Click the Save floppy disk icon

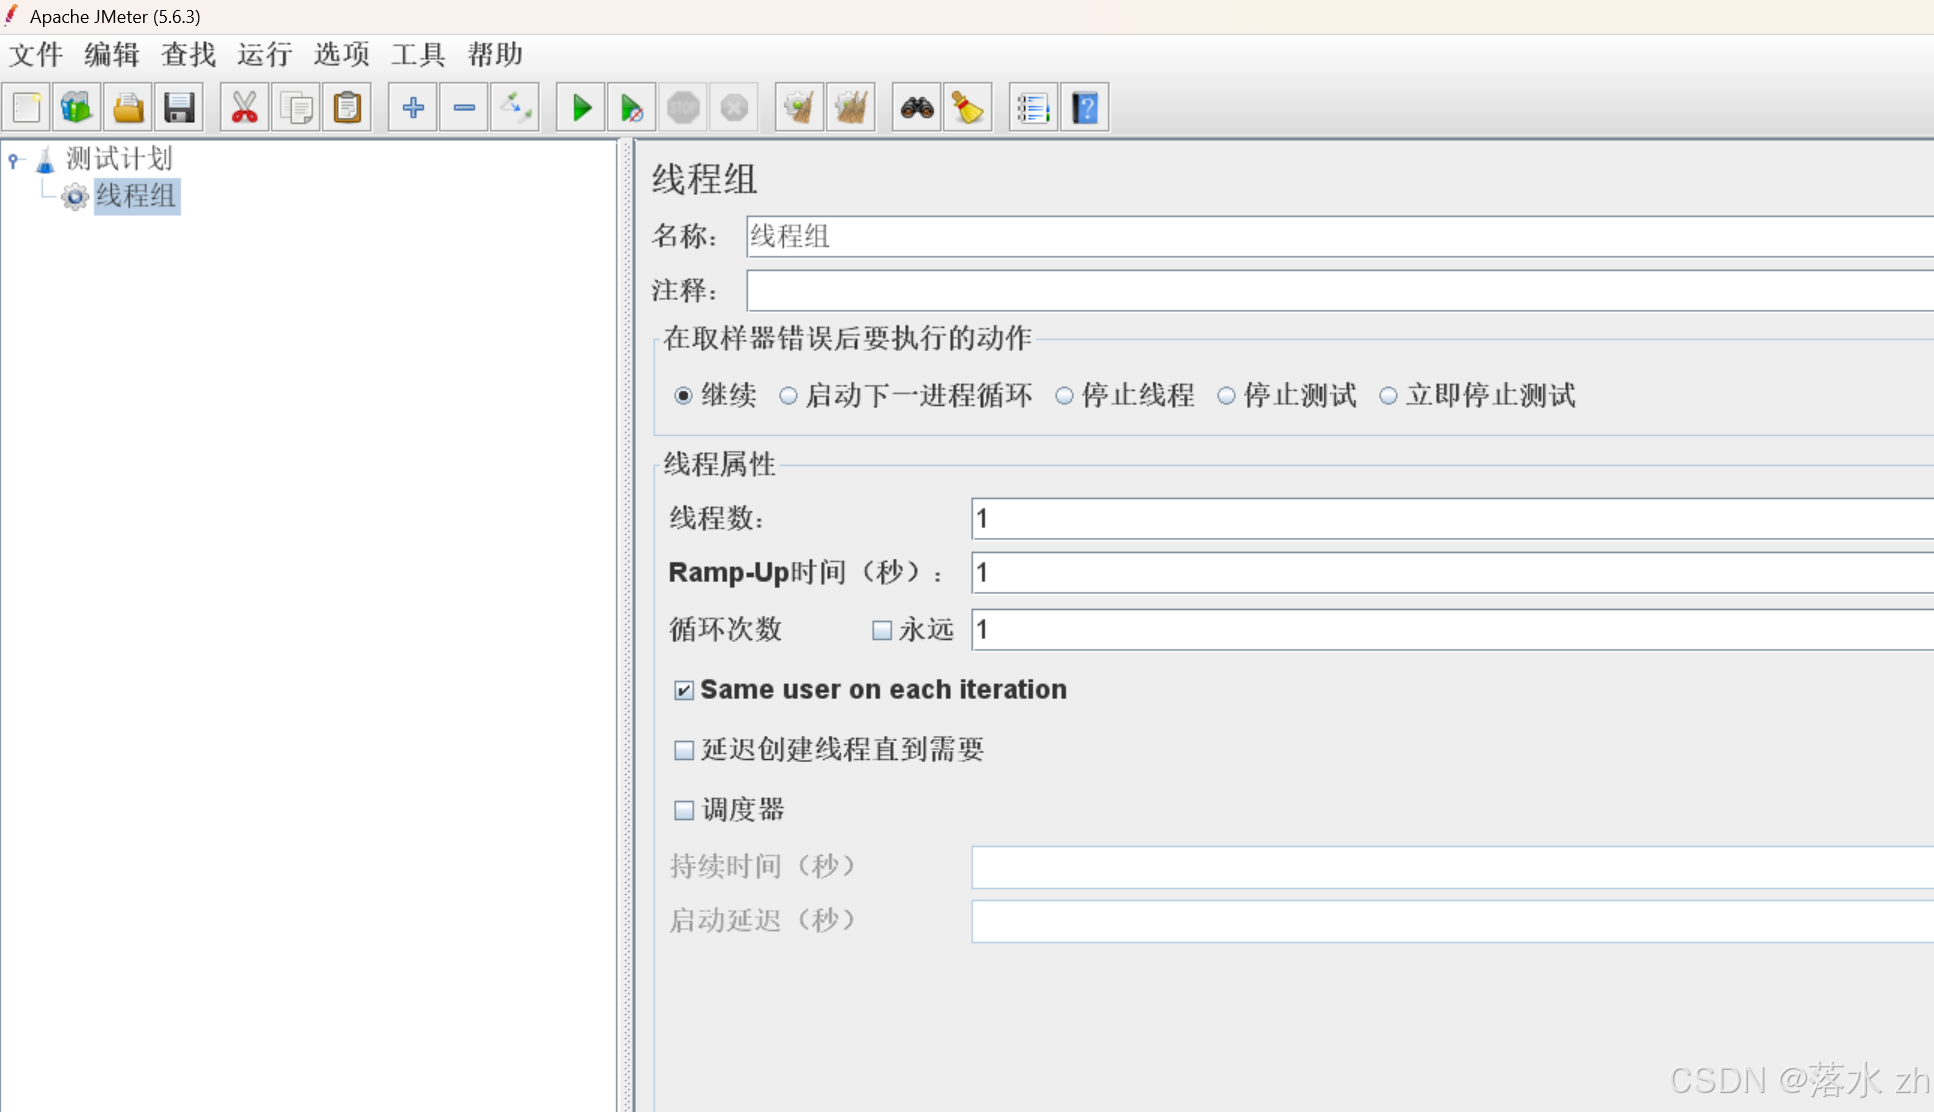point(179,107)
